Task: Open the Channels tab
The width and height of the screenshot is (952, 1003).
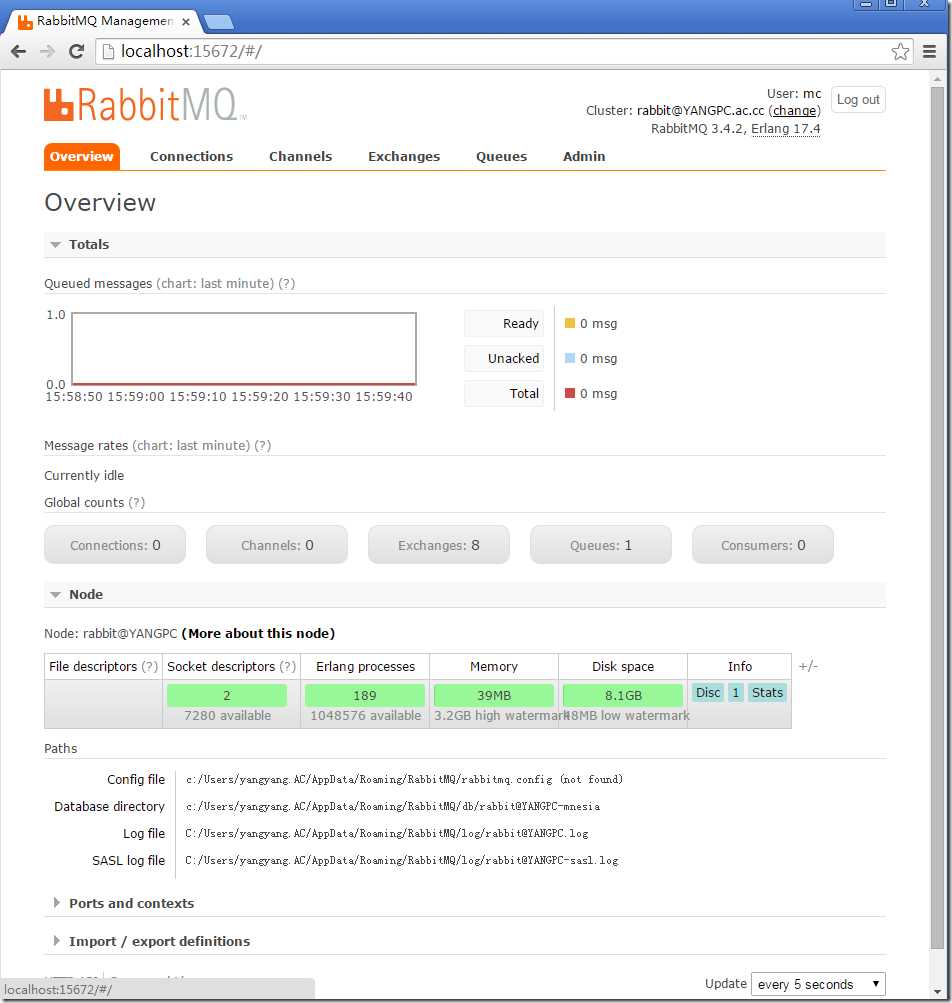Action: 300,157
